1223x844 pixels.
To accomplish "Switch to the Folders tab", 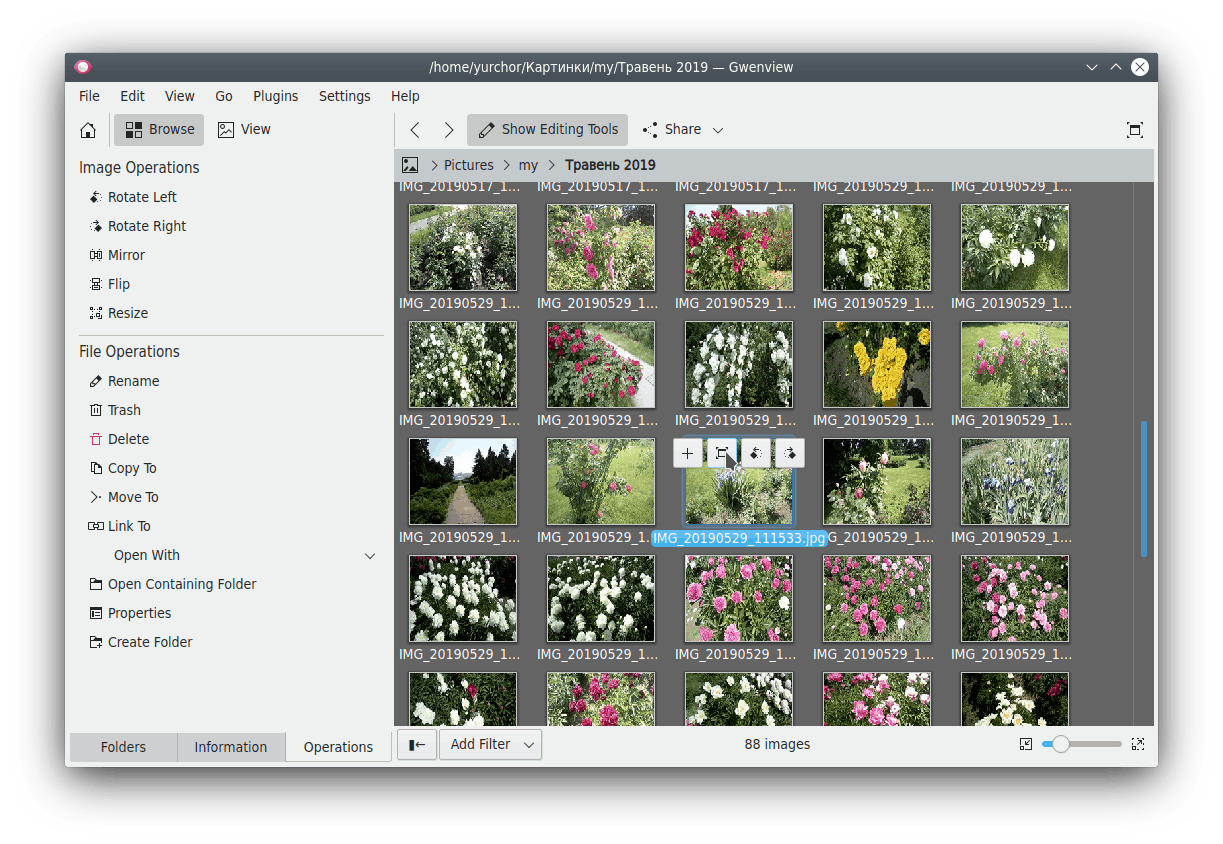I will (x=123, y=747).
